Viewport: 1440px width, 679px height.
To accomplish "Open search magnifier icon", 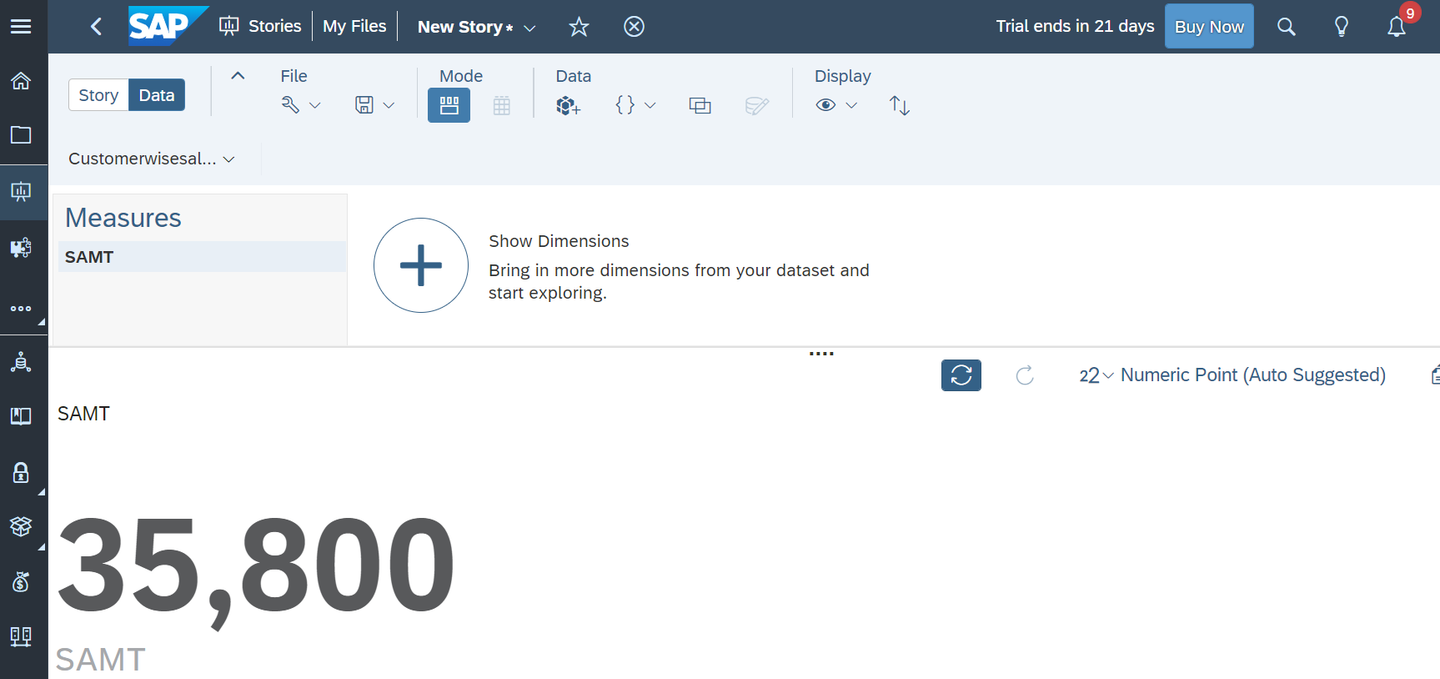I will click(1287, 27).
